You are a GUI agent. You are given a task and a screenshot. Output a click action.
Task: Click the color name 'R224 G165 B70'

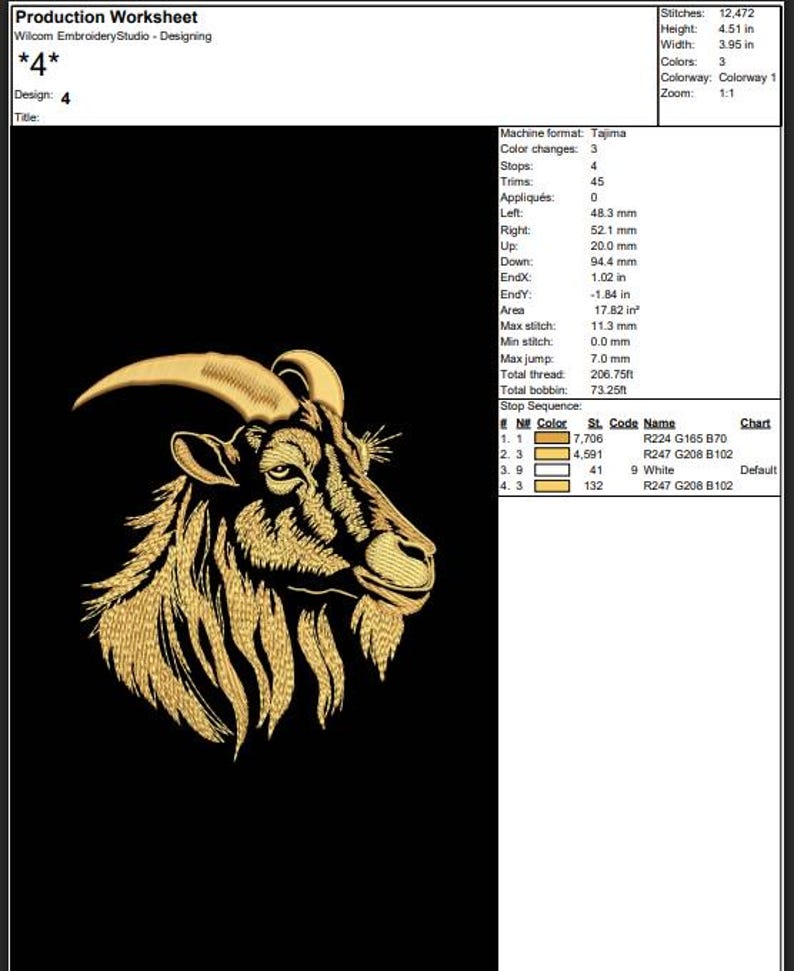point(685,438)
